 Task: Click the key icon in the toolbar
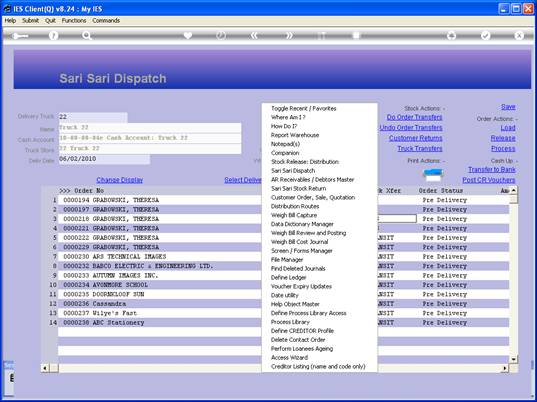click(20, 36)
